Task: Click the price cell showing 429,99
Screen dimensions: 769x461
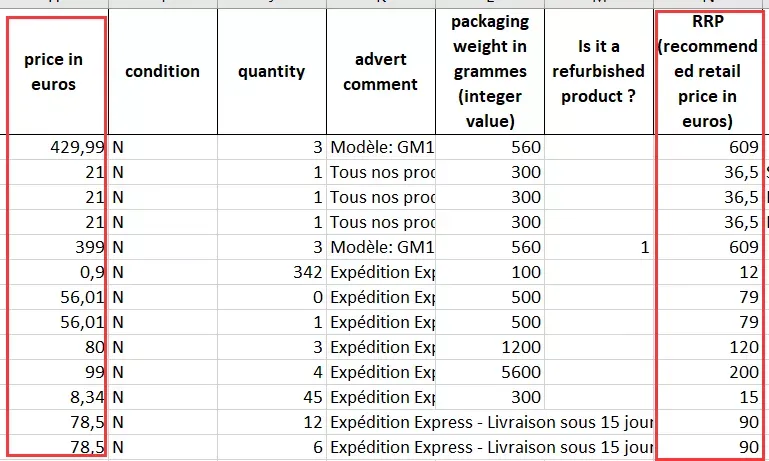Action: click(x=54, y=147)
